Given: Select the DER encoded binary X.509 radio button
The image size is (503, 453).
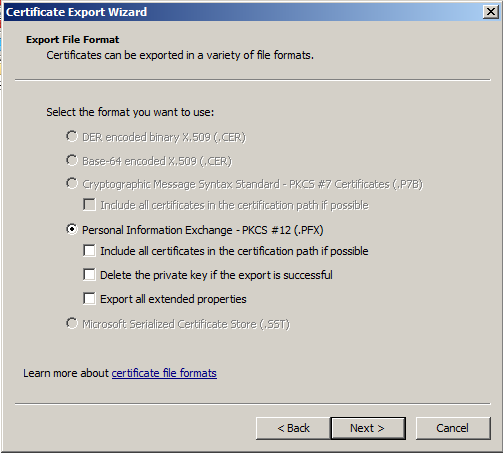Looking at the screenshot, I should point(72,136).
